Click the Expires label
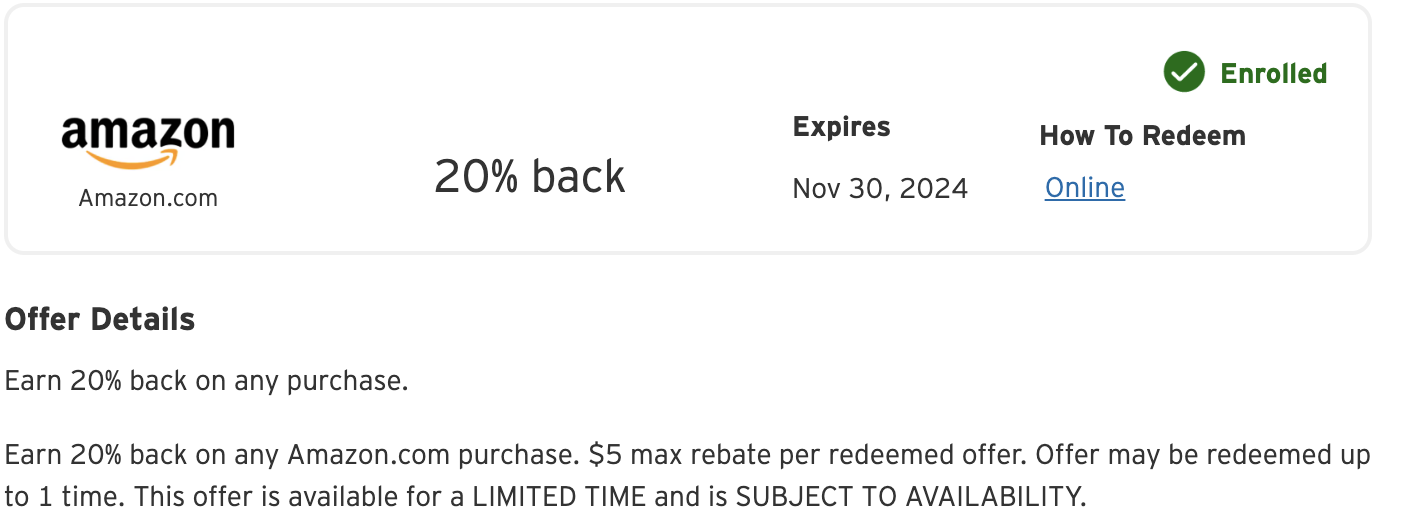 pyautogui.click(x=841, y=127)
